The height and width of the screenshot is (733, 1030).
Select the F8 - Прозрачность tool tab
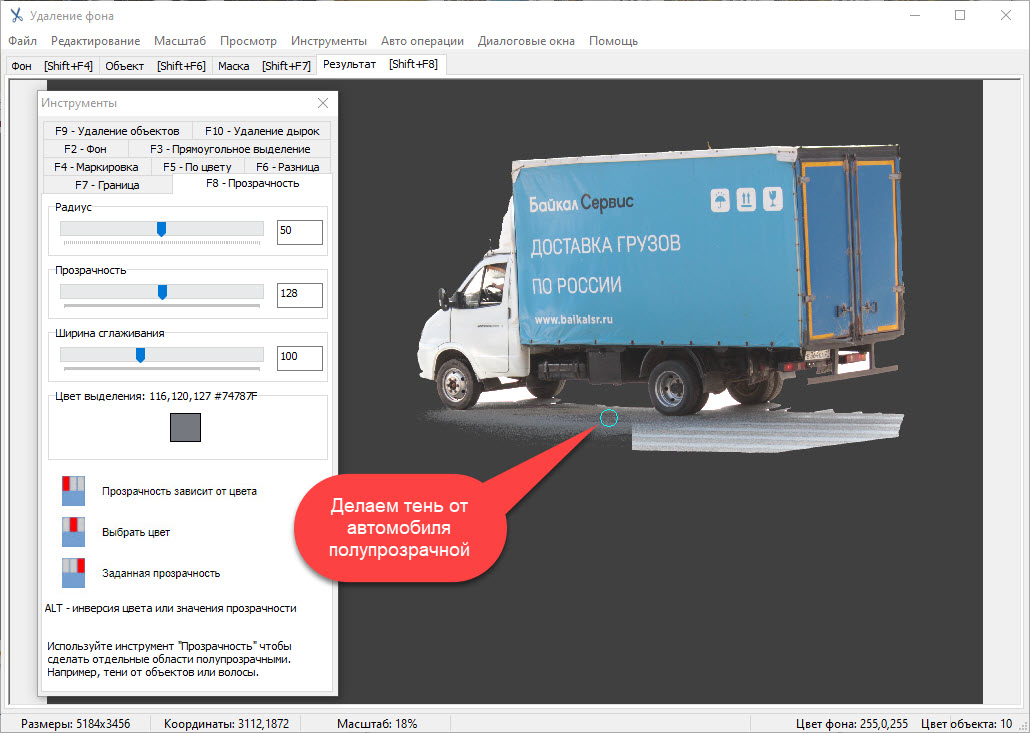point(252,183)
